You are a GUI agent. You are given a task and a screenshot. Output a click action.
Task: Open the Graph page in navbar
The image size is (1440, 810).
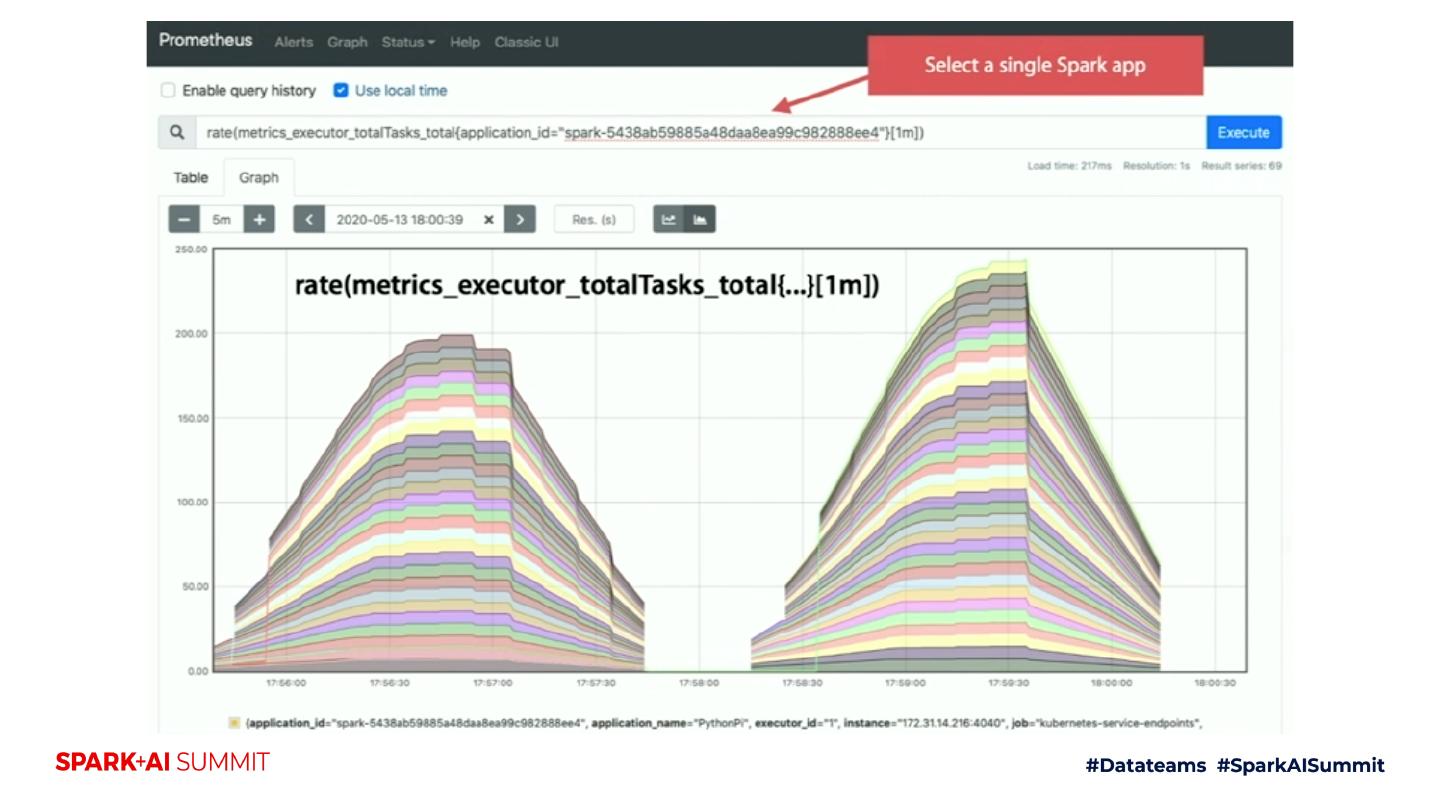pyautogui.click(x=348, y=42)
